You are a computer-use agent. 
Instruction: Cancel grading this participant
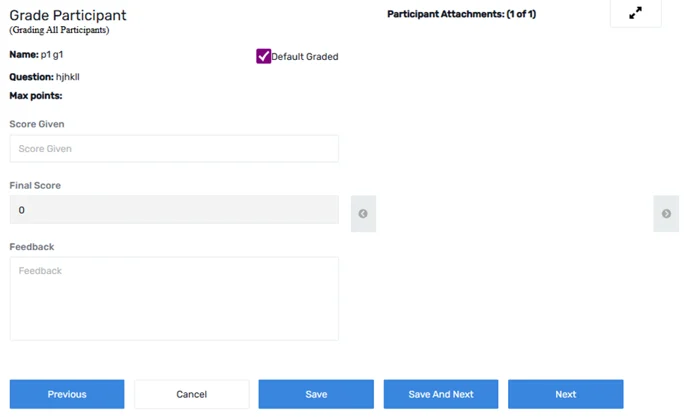192,394
